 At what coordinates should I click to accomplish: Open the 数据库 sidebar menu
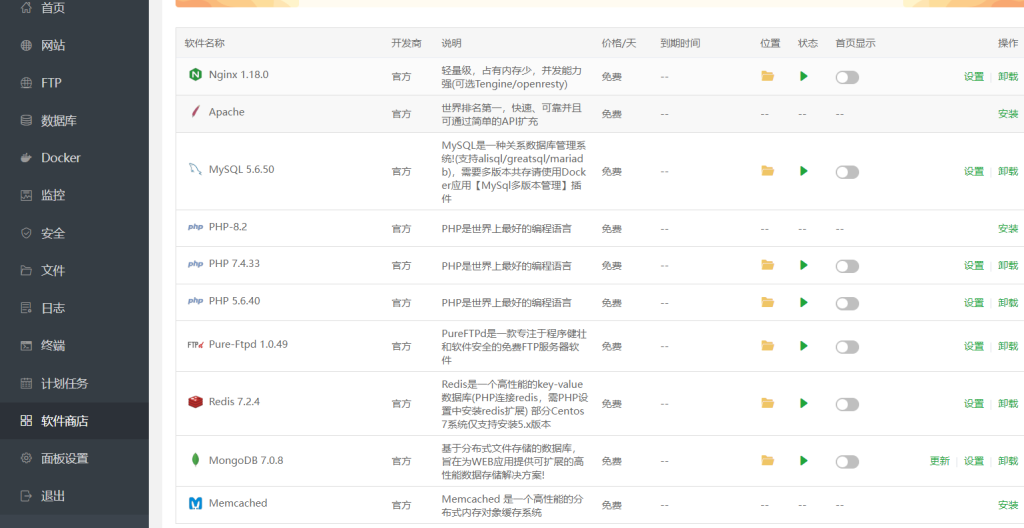click(x=74, y=120)
